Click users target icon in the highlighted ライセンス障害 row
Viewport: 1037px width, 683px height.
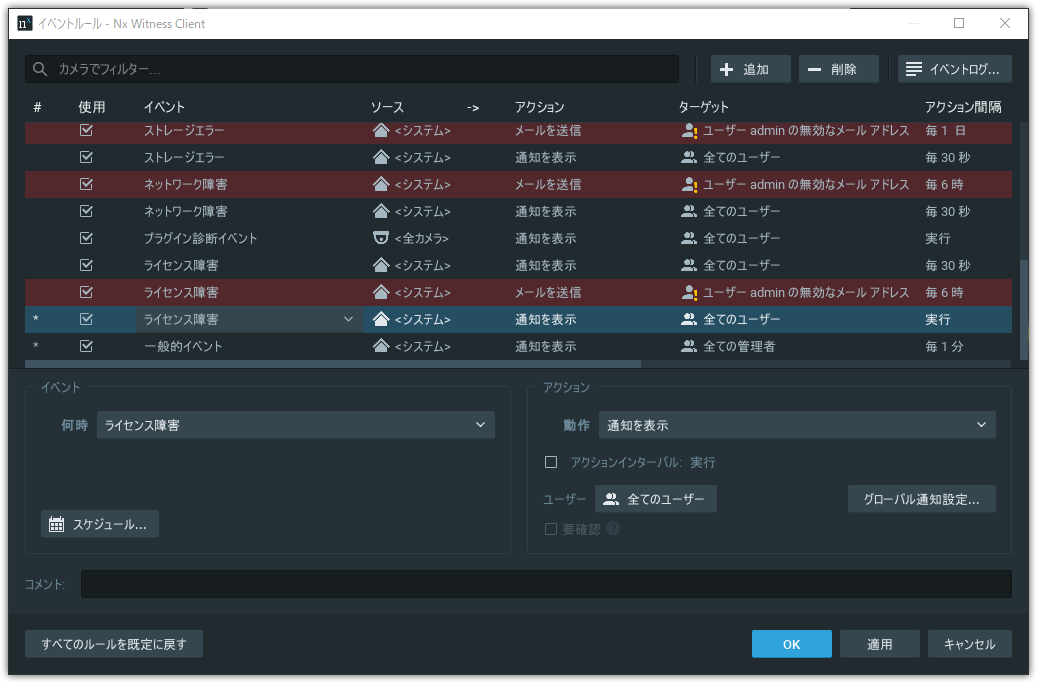689,319
